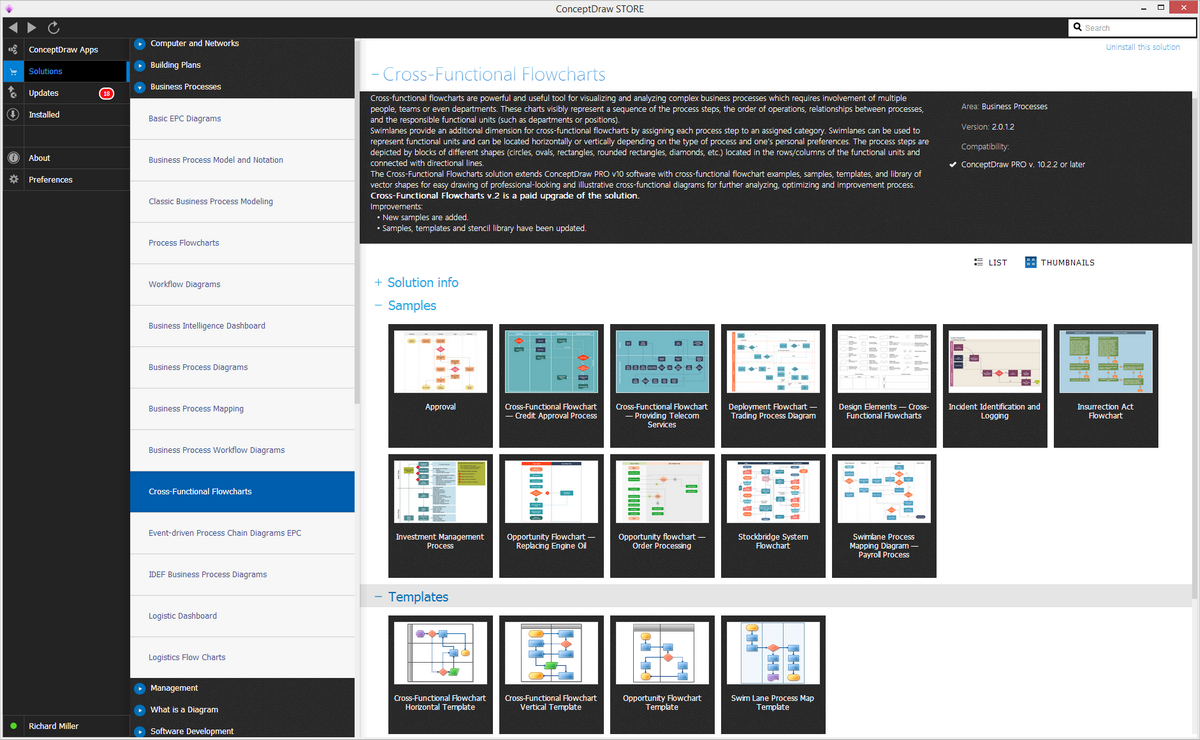
Task: Open Business Process Workflow Diagrams
Action: (242, 451)
